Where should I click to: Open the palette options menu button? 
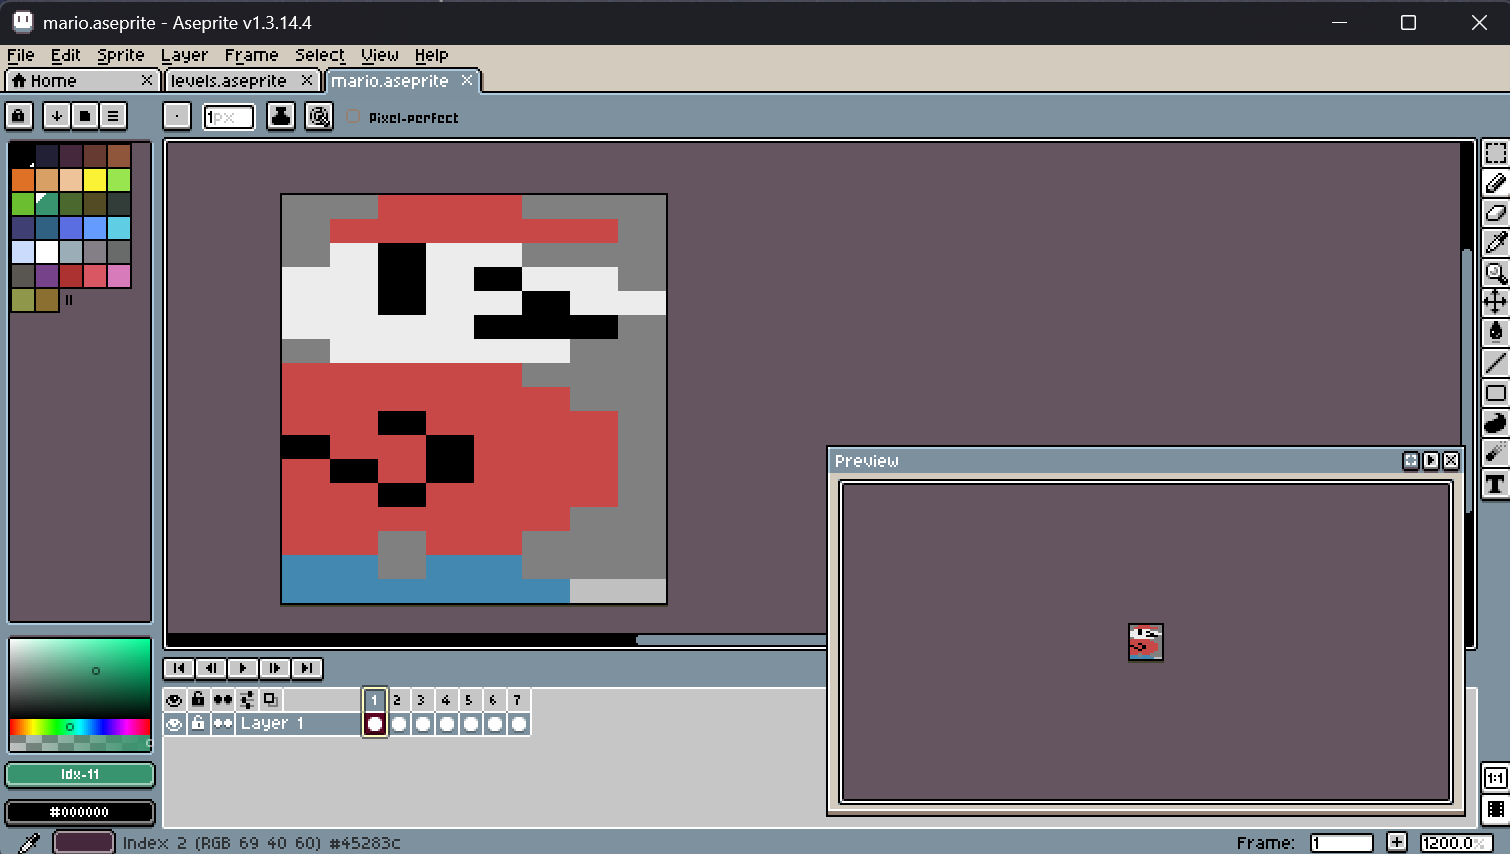[x=113, y=116]
